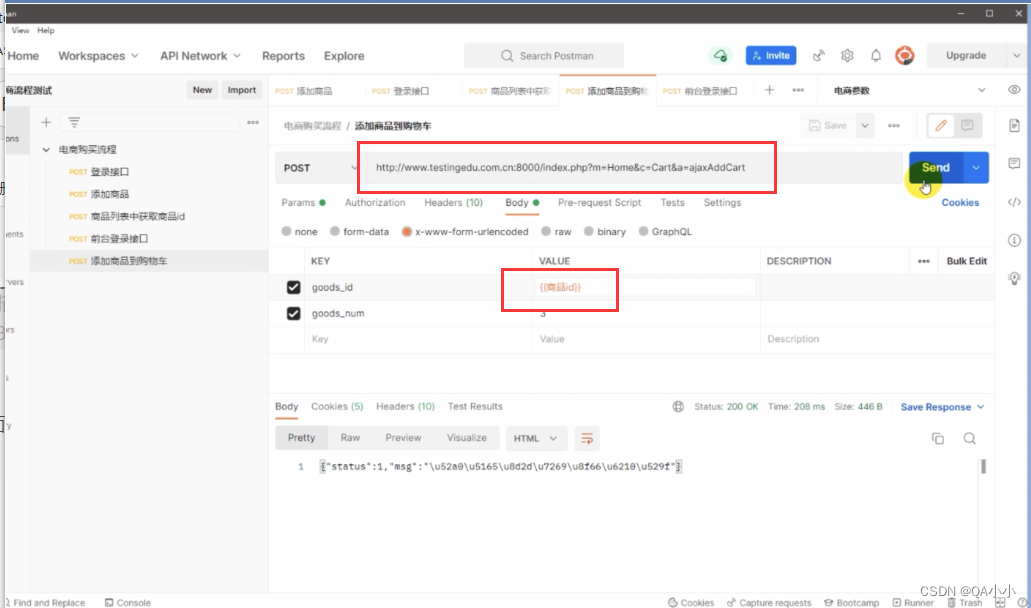
Task: Open the satellite capture requests icon
Action: (x=818, y=56)
